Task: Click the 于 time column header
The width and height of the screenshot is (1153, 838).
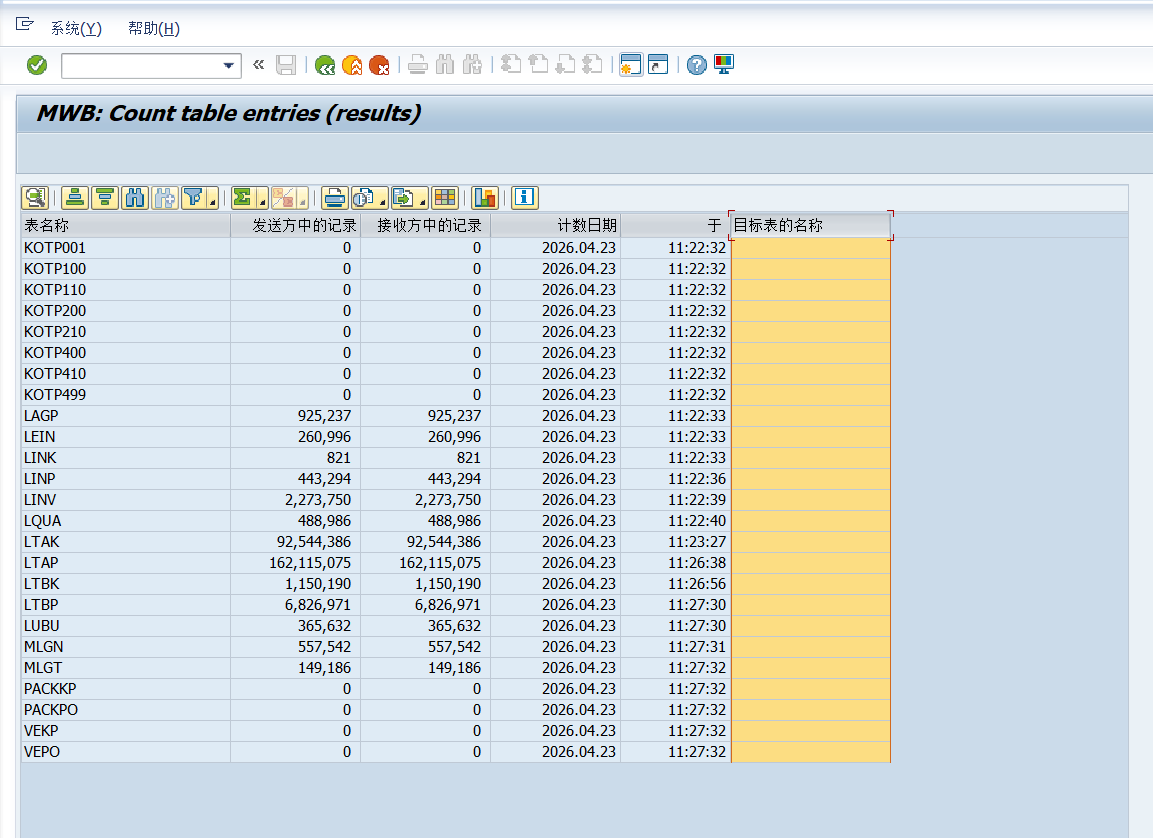Action: click(x=676, y=226)
